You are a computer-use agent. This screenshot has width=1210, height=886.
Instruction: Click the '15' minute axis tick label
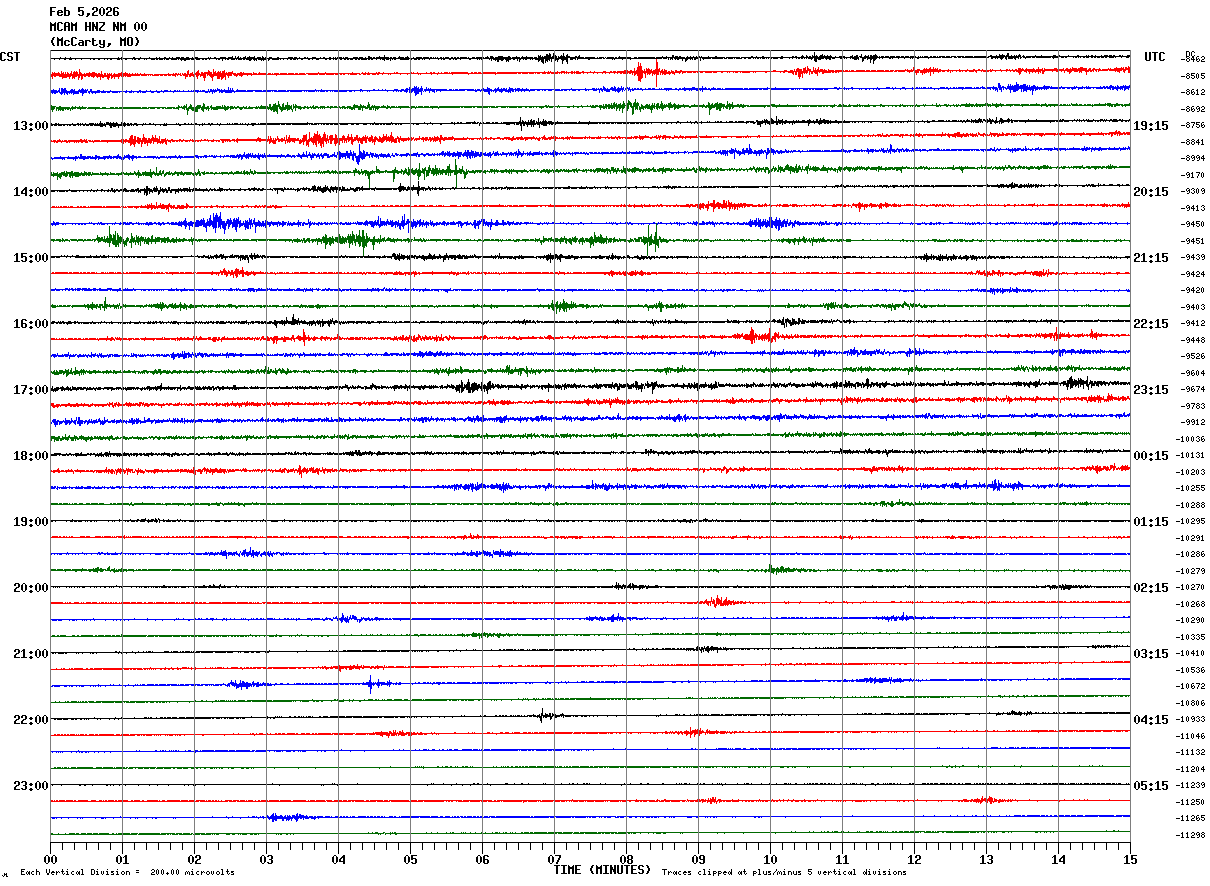click(x=1130, y=859)
